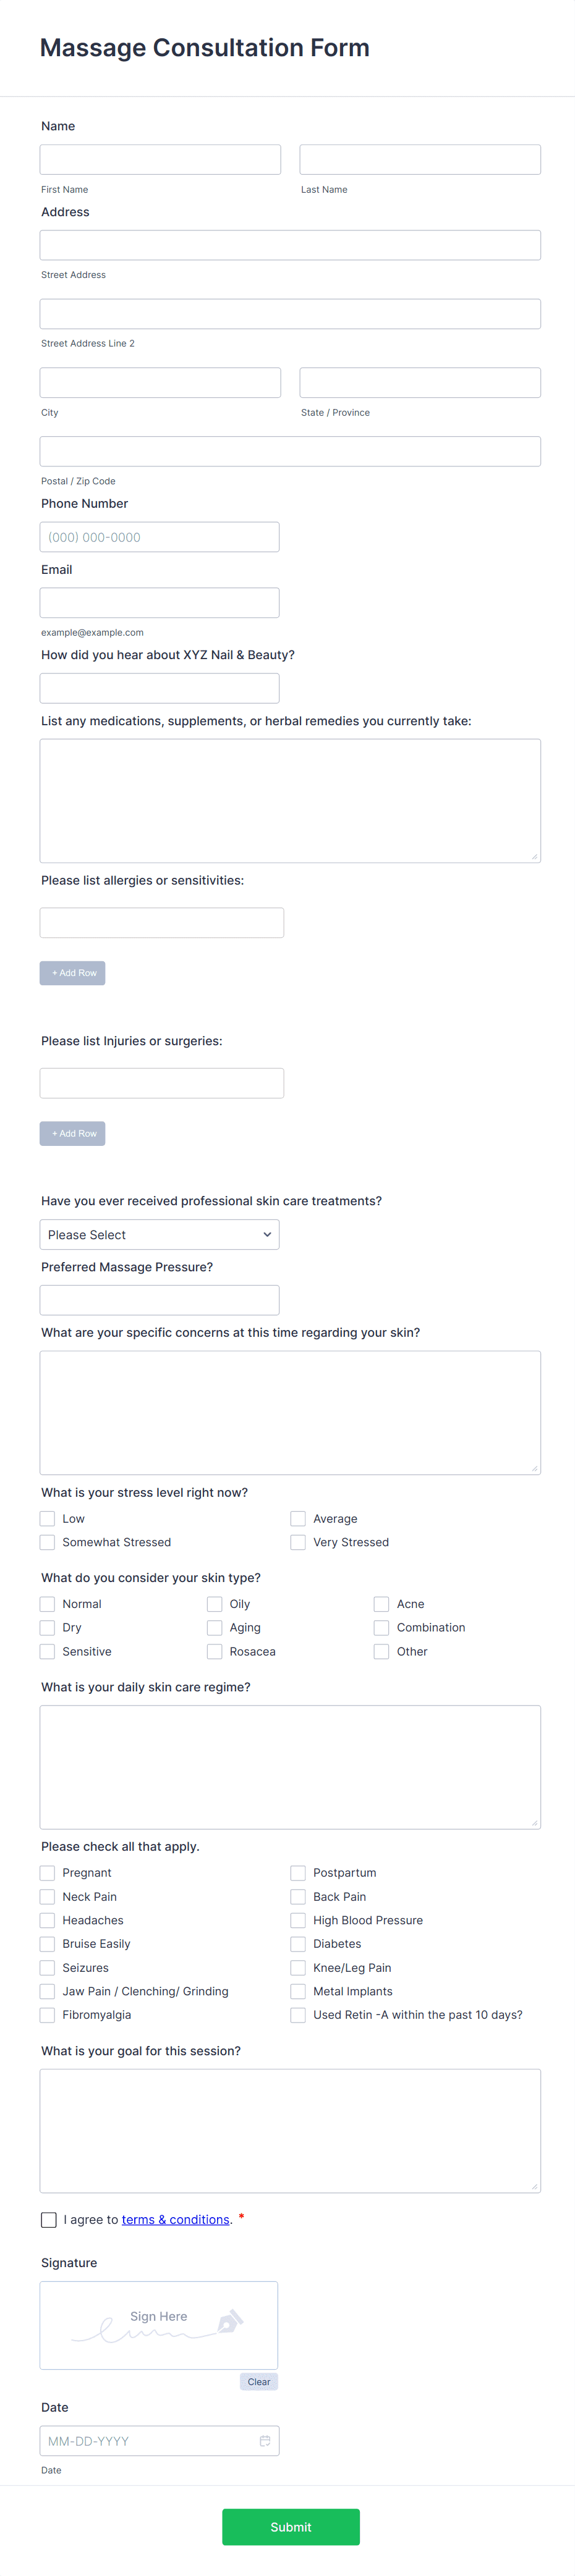Open the skin care treatments dropdown

[159, 1234]
